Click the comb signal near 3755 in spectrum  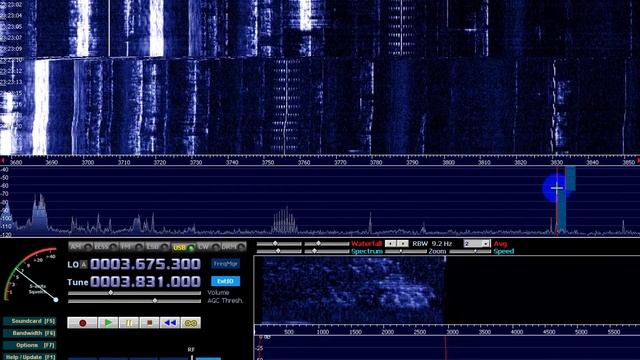tap(285, 220)
